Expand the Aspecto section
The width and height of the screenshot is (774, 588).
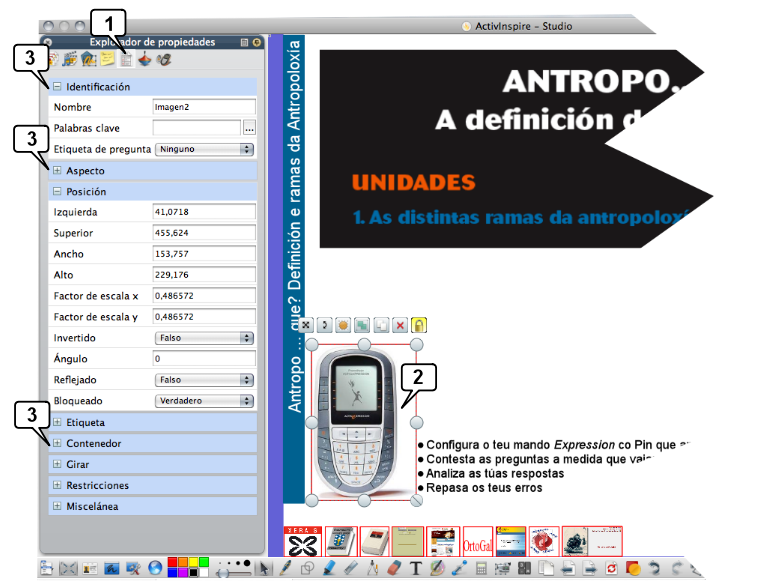57,171
